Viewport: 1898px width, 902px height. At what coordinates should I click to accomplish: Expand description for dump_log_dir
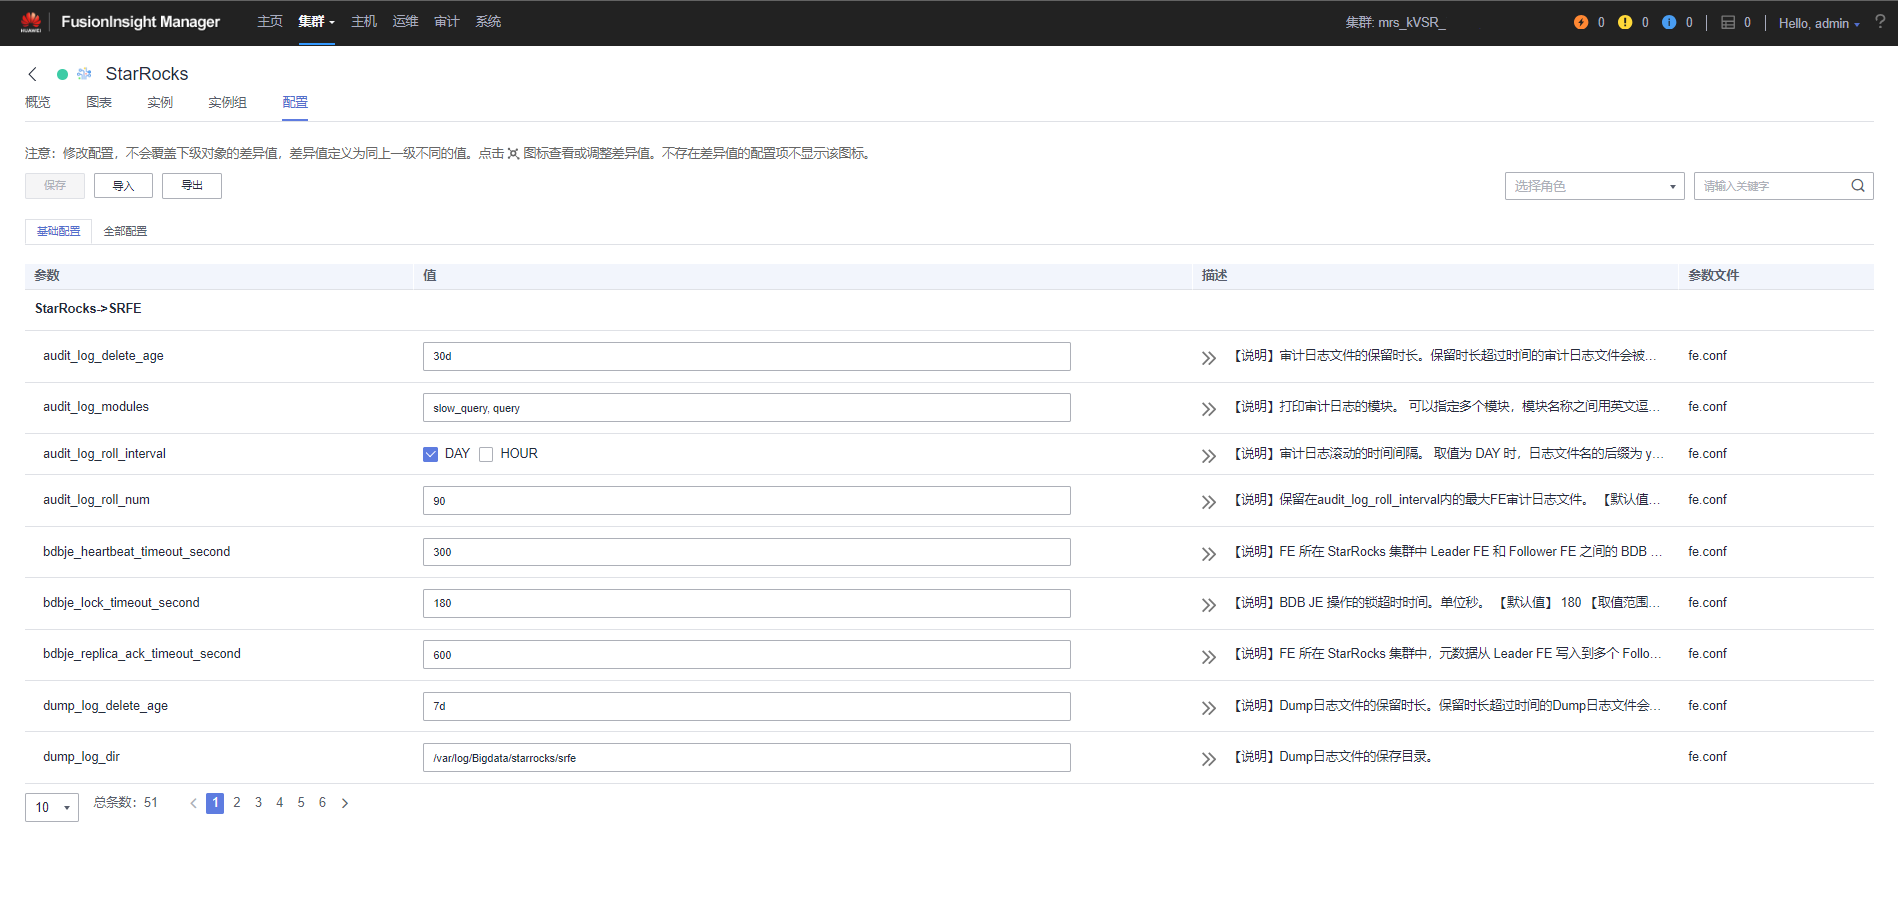[x=1209, y=759]
